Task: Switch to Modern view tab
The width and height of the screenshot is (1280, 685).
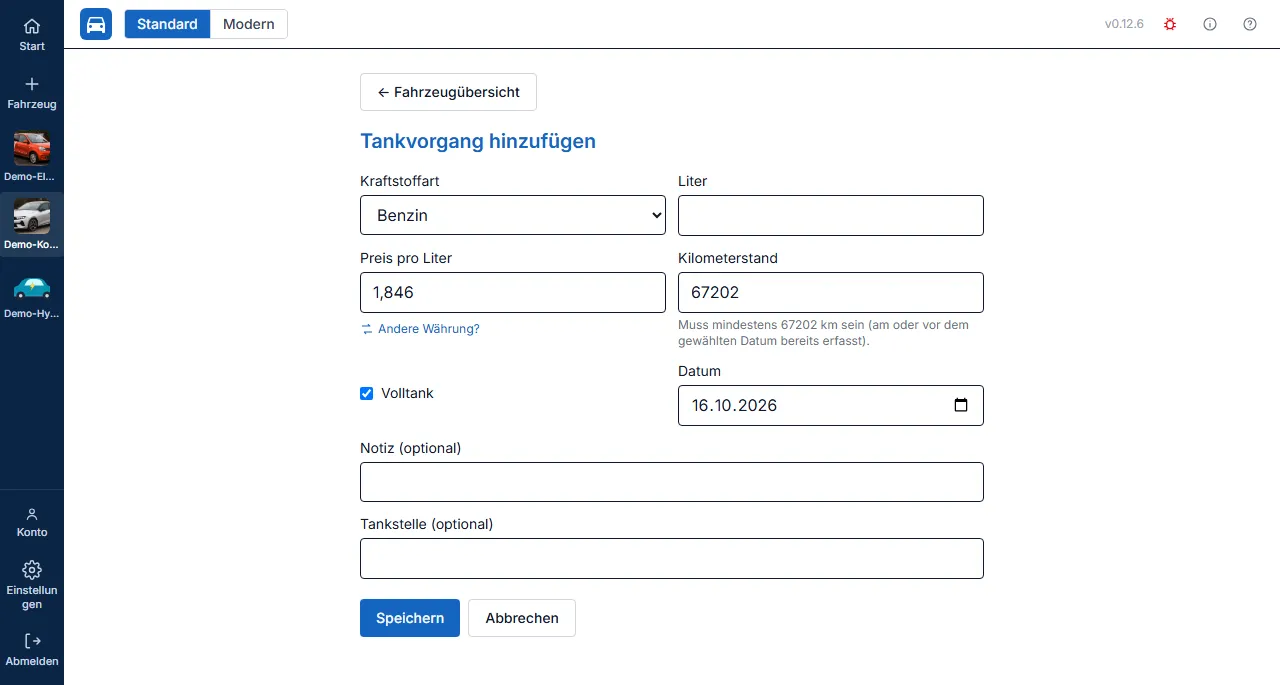Action: [249, 24]
